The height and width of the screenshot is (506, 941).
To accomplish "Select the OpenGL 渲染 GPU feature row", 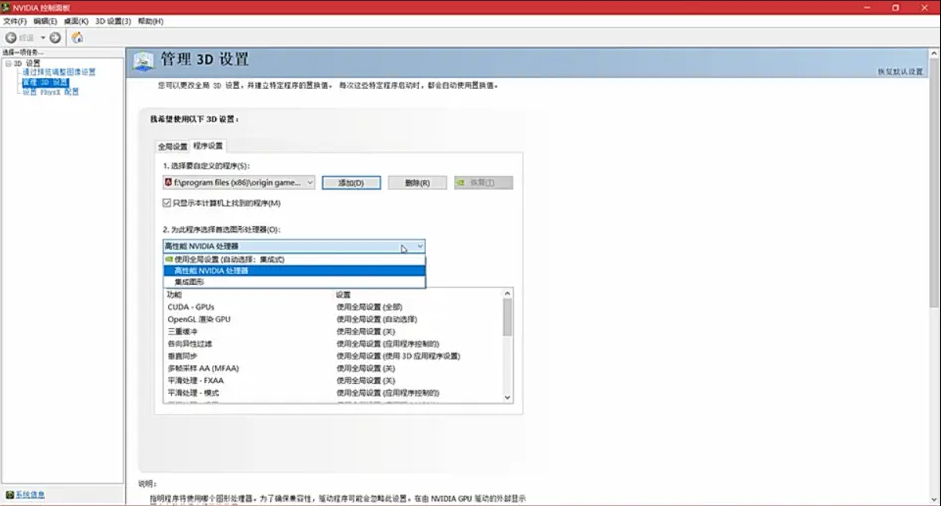I will (x=333, y=319).
